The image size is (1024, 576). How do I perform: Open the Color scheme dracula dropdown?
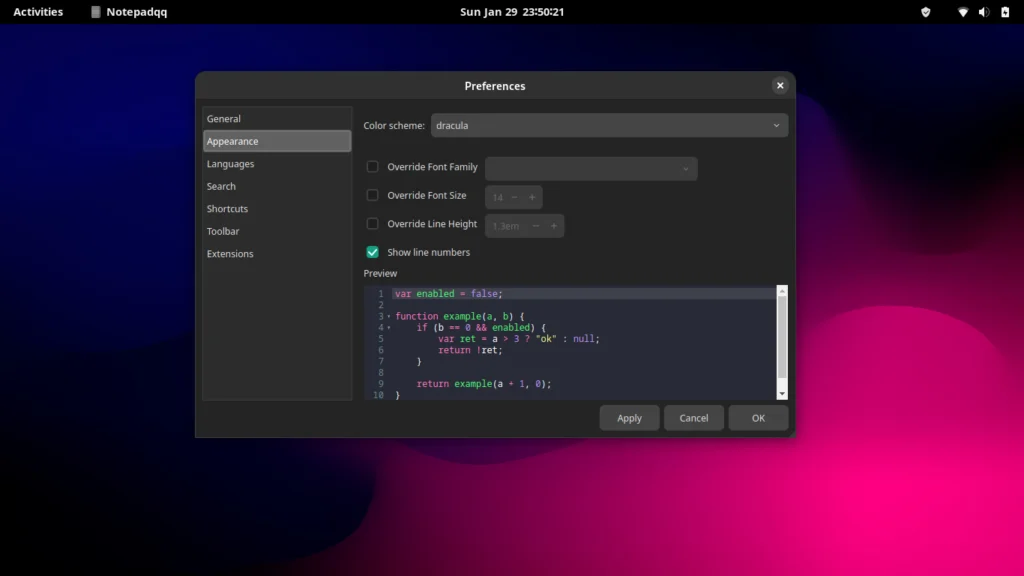tap(609, 126)
